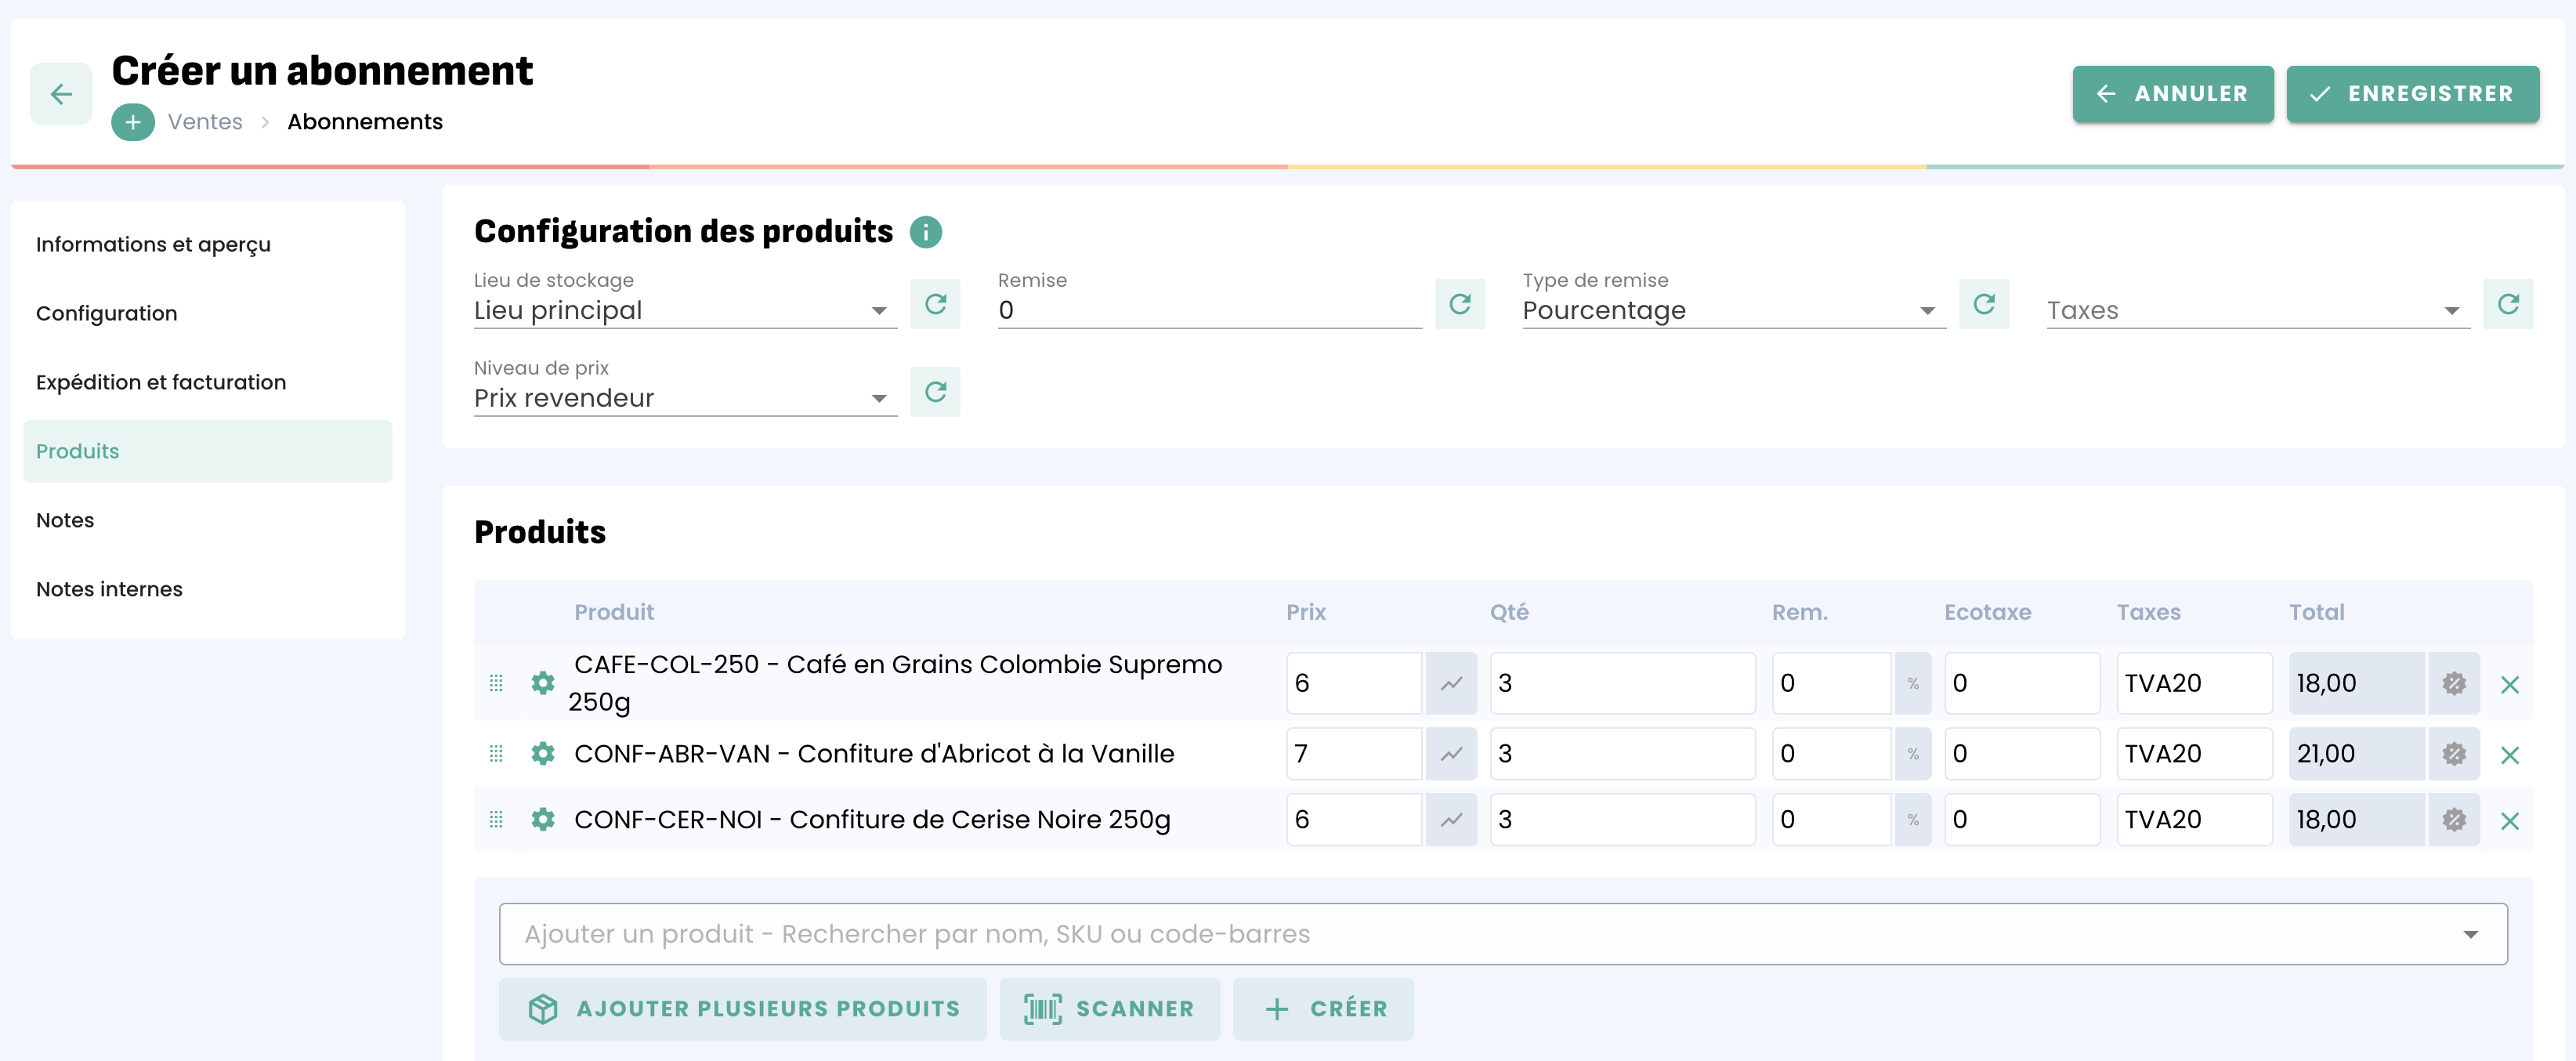
Task: Click the refresh icon beside Niveau de prix
Action: [x=934, y=392]
